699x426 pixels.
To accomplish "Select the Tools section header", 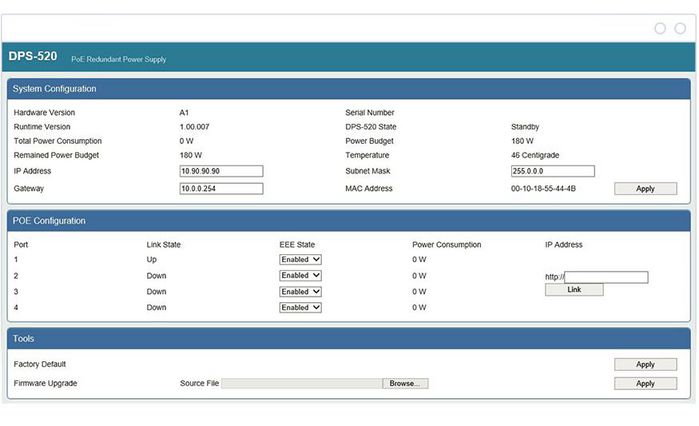I will click(349, 338).
